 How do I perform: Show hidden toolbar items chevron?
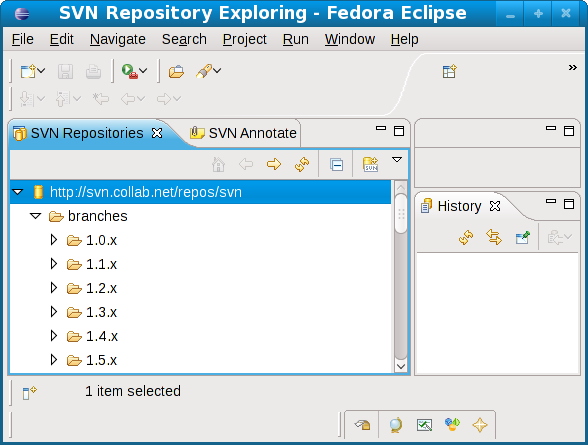tap(572, 67)
